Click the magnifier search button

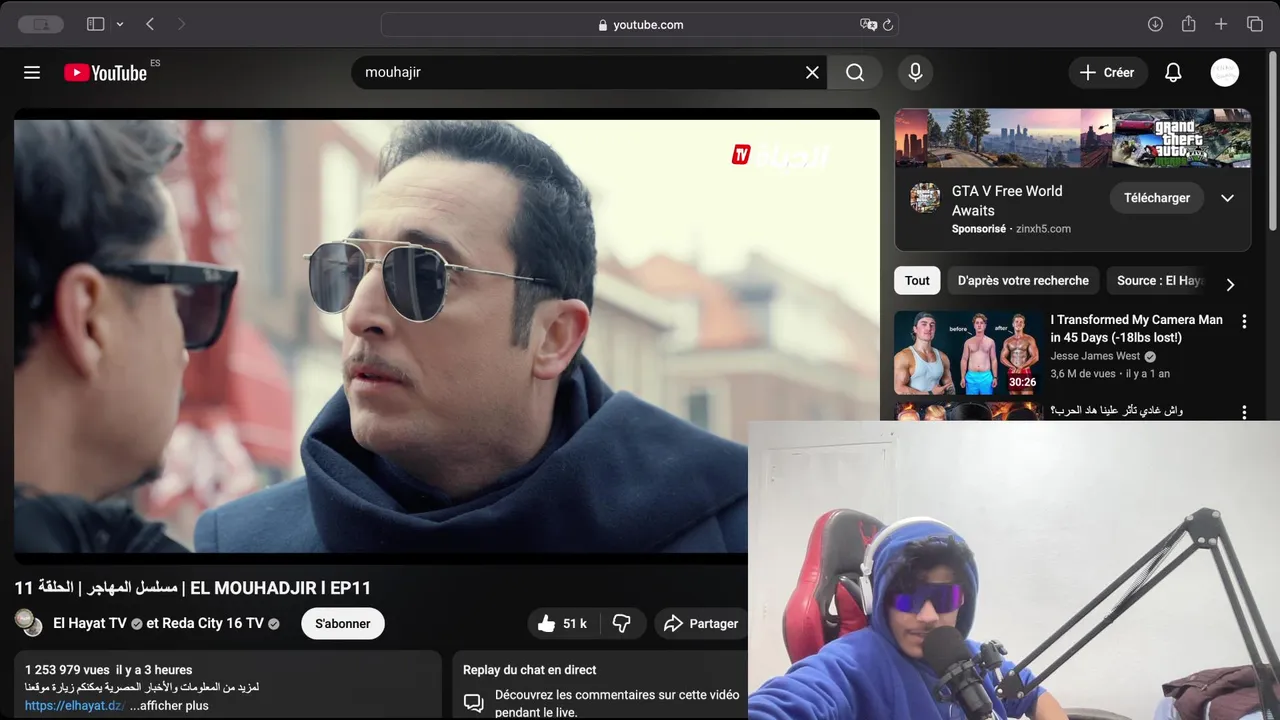[x=855, y=72]
